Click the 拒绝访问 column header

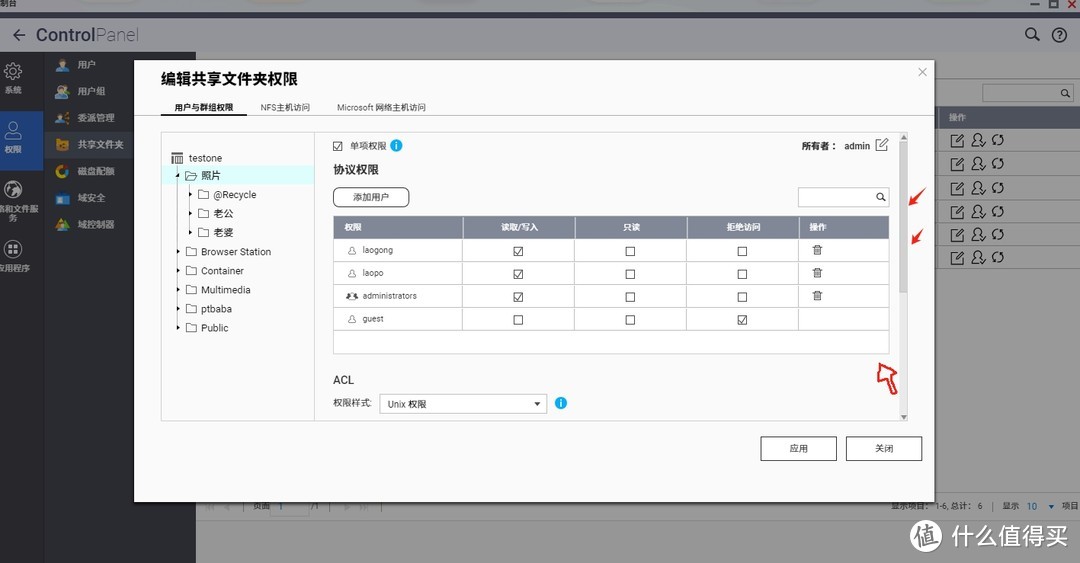(742, 227)
